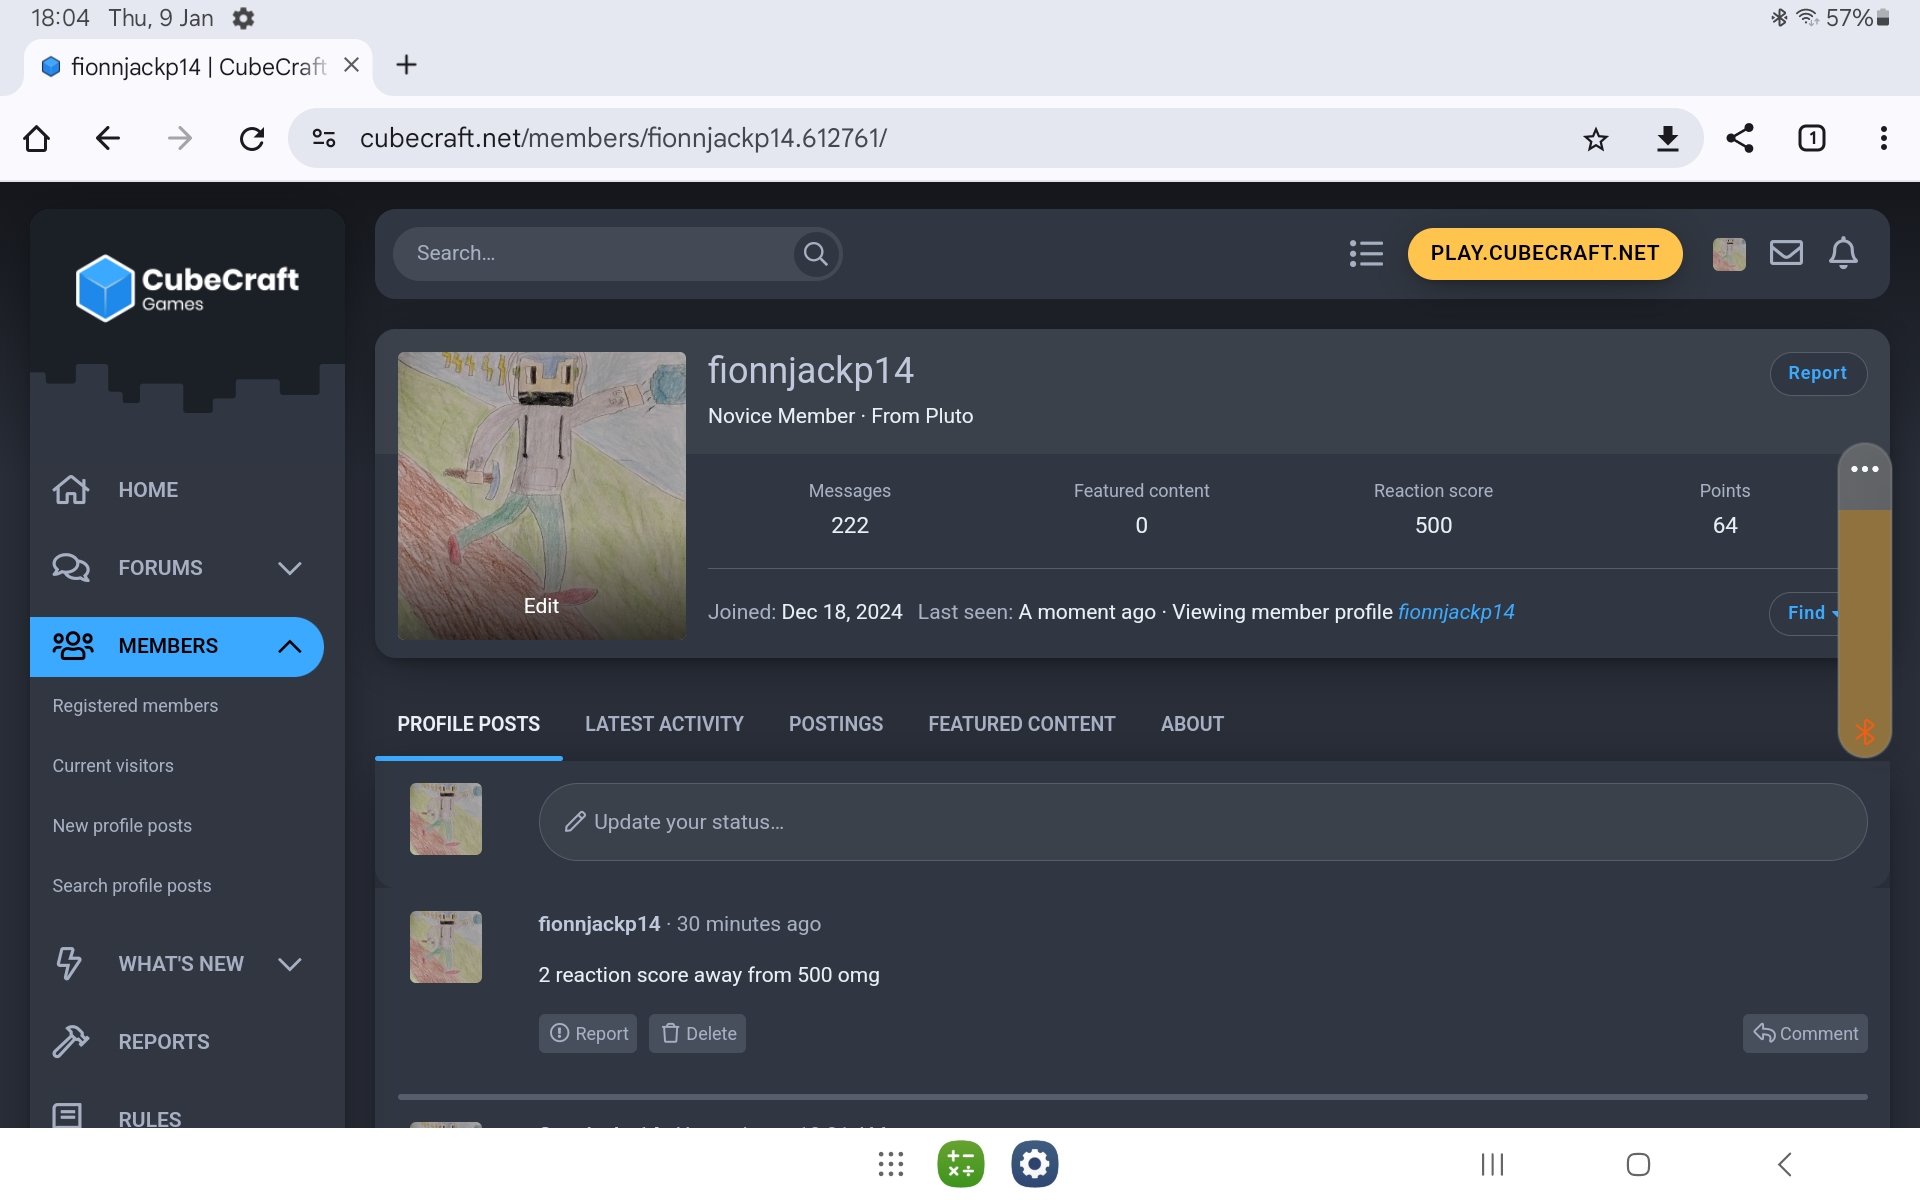Open Current visitors link
Image resolution: width=1920 pixels, height=1200 pixels.
(113, 766)
